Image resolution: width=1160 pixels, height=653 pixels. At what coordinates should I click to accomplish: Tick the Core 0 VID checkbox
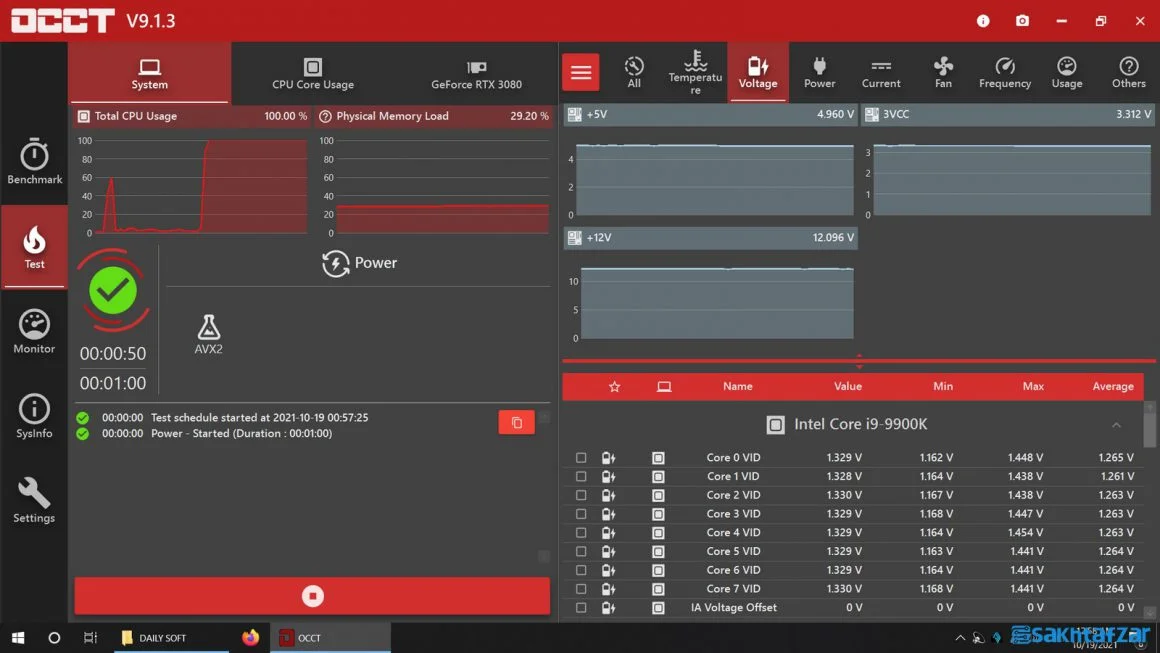click(x=581, y=458)
